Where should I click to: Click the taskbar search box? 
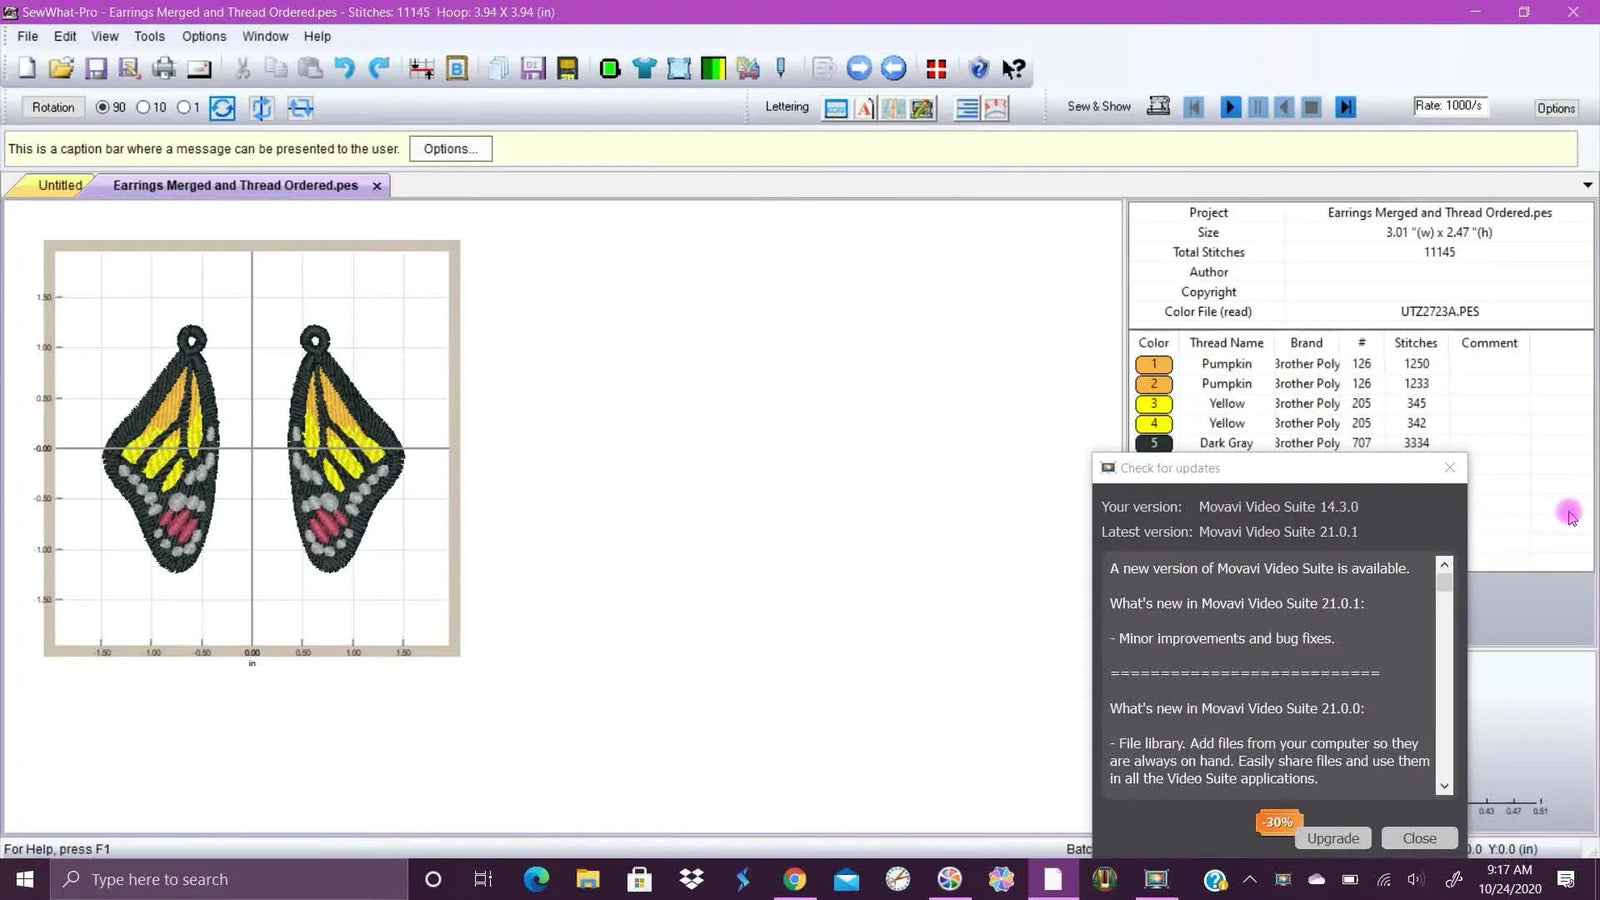[229, 879]
